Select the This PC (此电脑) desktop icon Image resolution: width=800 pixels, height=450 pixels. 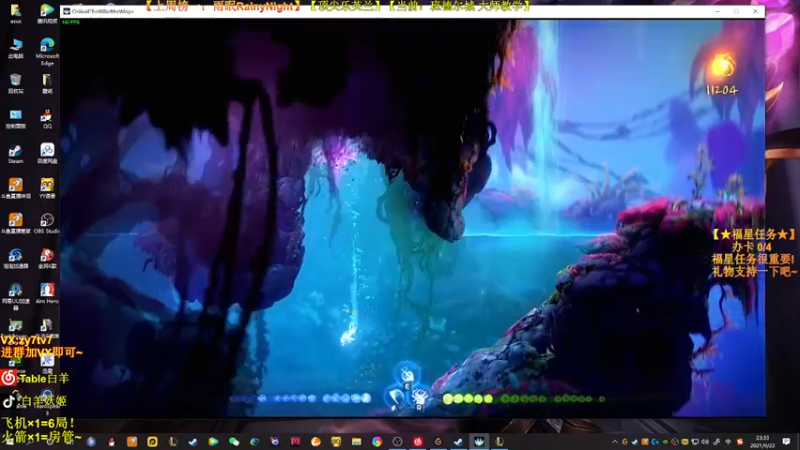click(16, 48)
